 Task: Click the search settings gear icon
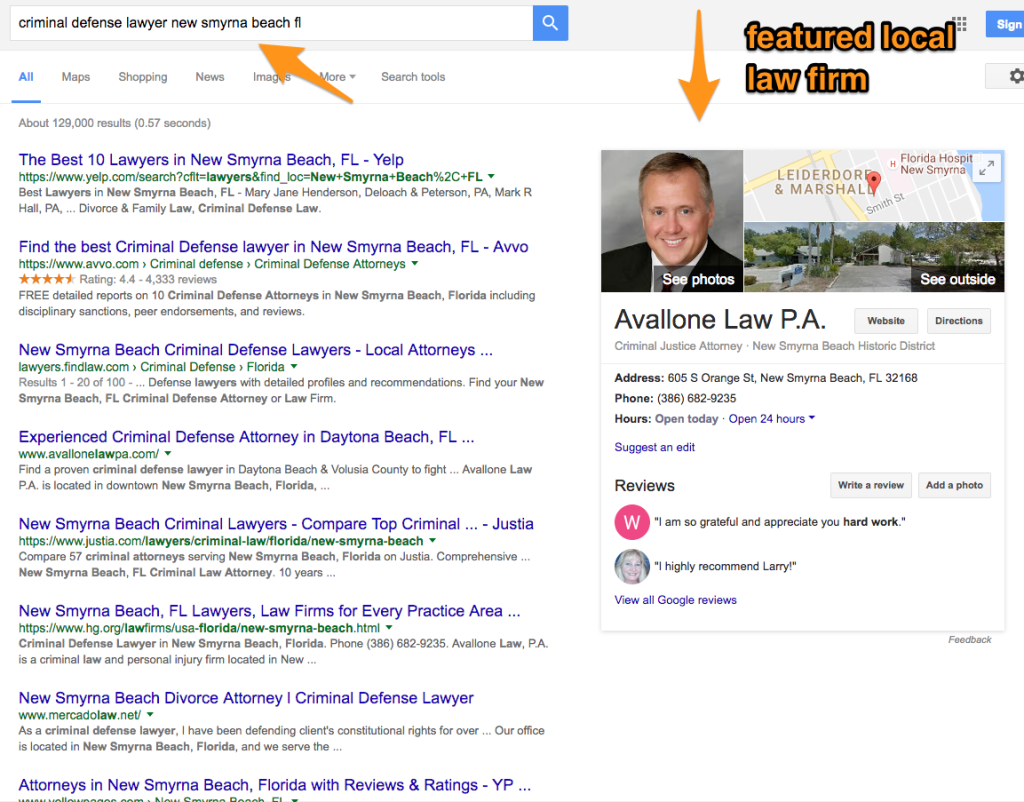[x=1017, y=76]
